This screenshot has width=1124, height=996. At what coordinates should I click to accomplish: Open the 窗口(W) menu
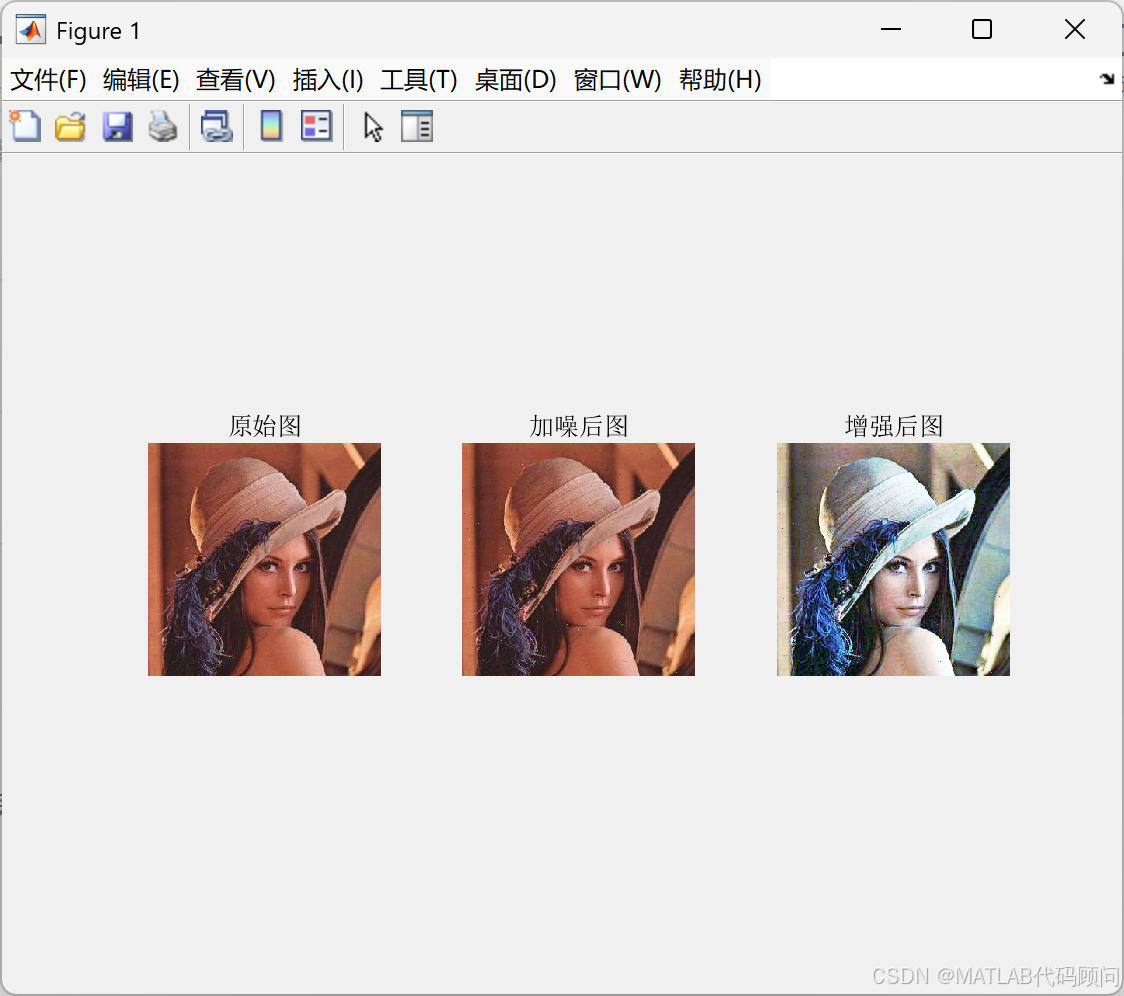pyautogui.click(x=617, y=80)
